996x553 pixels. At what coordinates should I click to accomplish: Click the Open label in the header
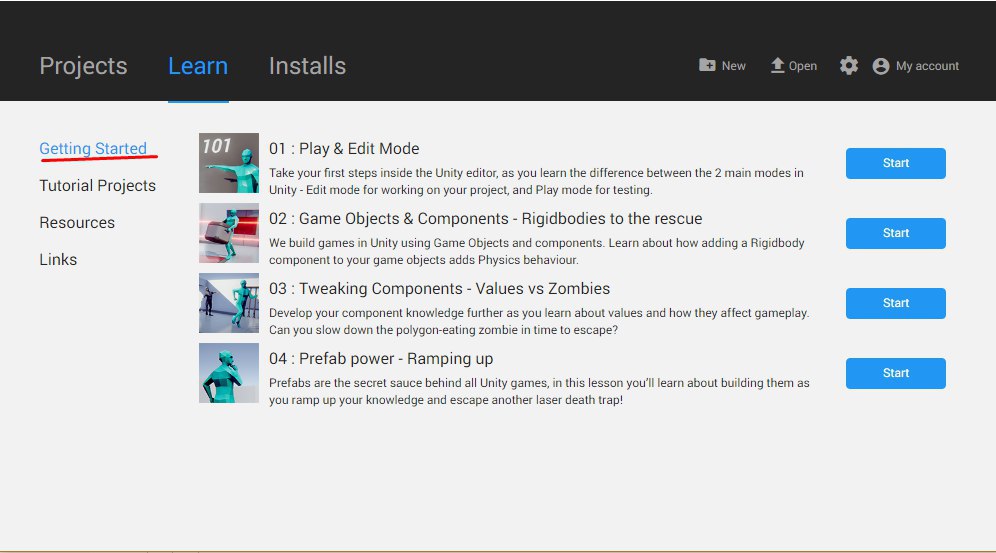pos(803,66)
